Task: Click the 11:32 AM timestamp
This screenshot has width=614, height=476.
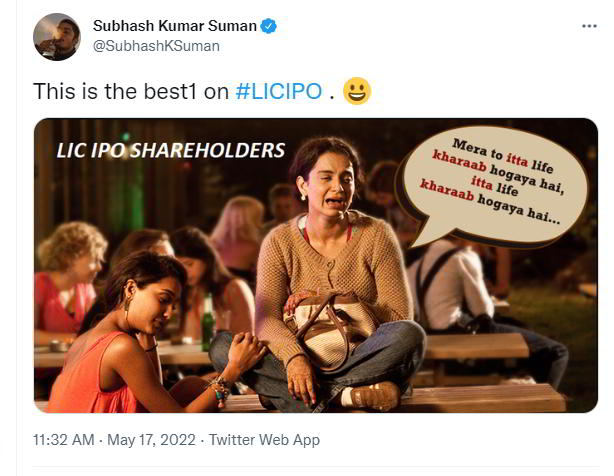Action: pos(63,440)
